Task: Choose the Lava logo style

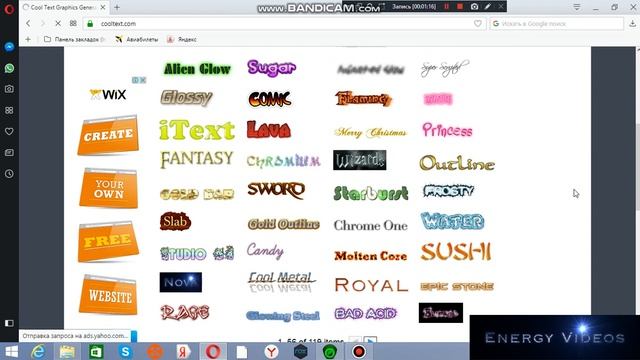Action: click(x=269, y=130)
